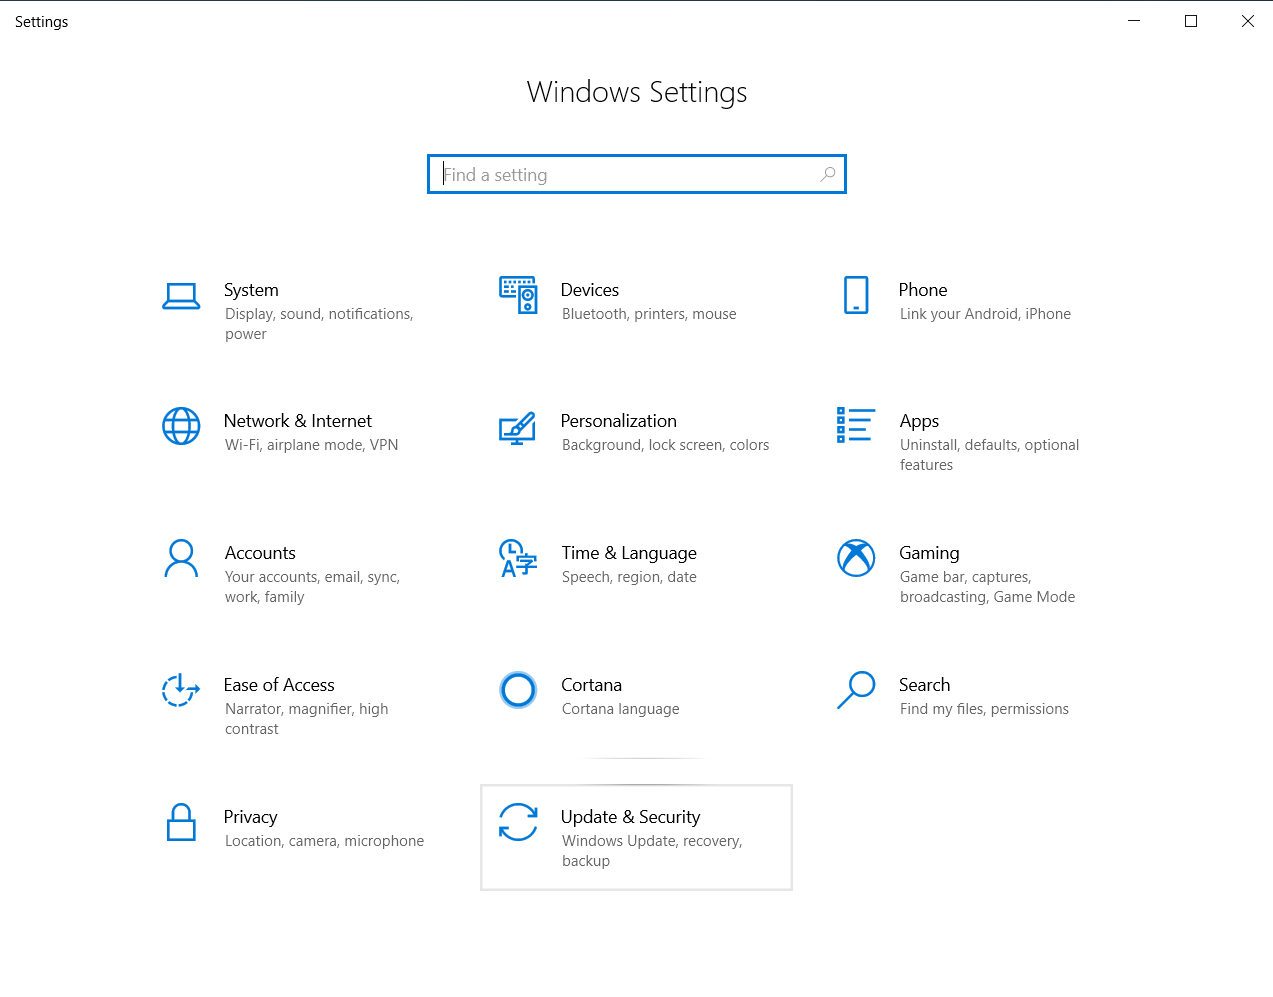Maximize the Settings window
This screenshot has width=1273, height=997.
[x=1191, y=21]
